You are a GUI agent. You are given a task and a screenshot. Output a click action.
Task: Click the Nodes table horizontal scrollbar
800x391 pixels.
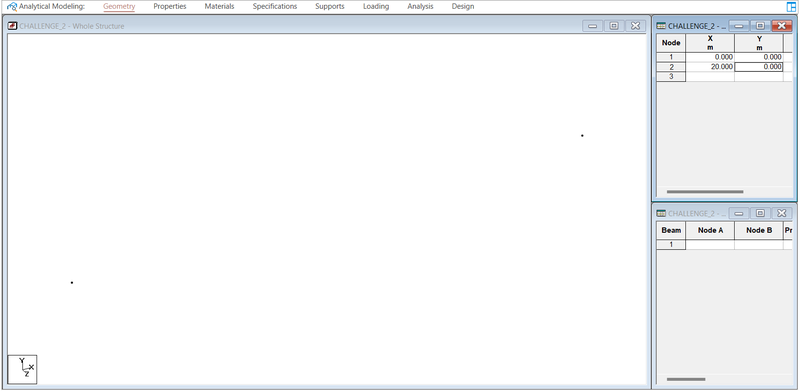(x=705, y=192)
